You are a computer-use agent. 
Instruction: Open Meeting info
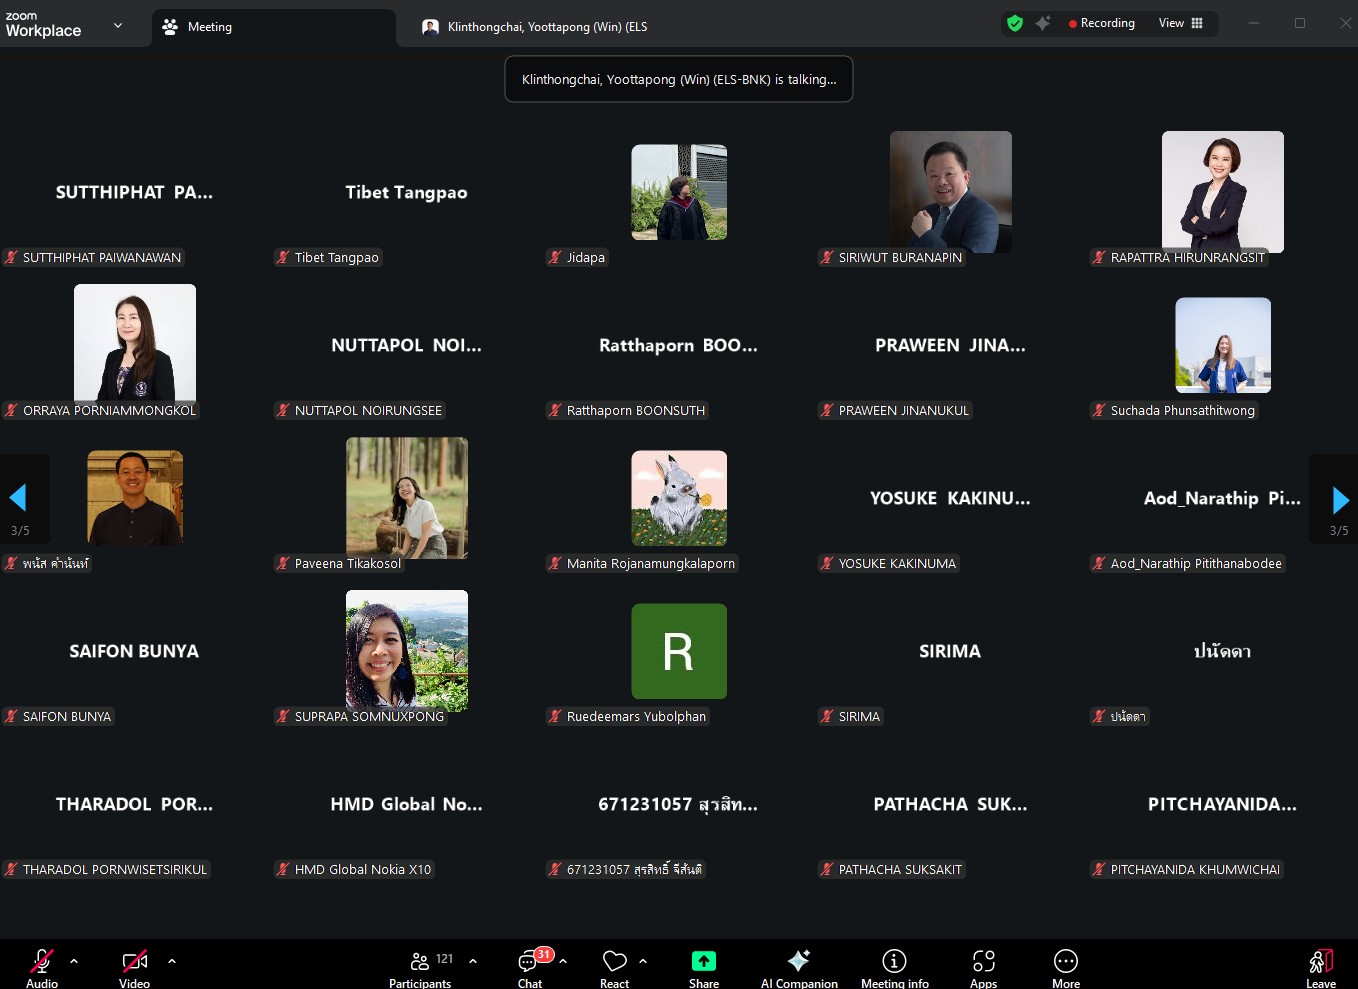tap(894, 966)
